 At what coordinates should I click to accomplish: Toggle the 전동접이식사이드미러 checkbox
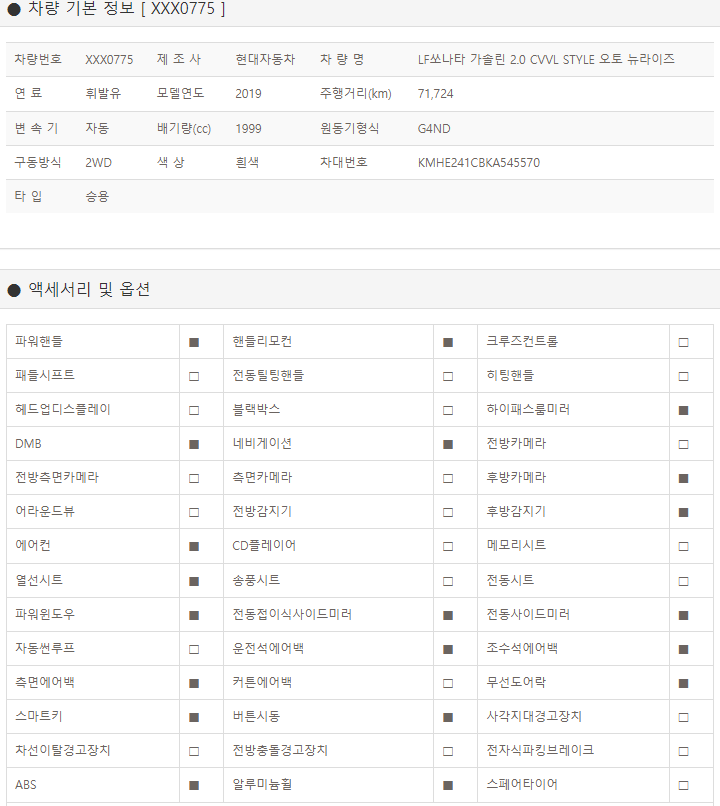[x=448, y=615]
